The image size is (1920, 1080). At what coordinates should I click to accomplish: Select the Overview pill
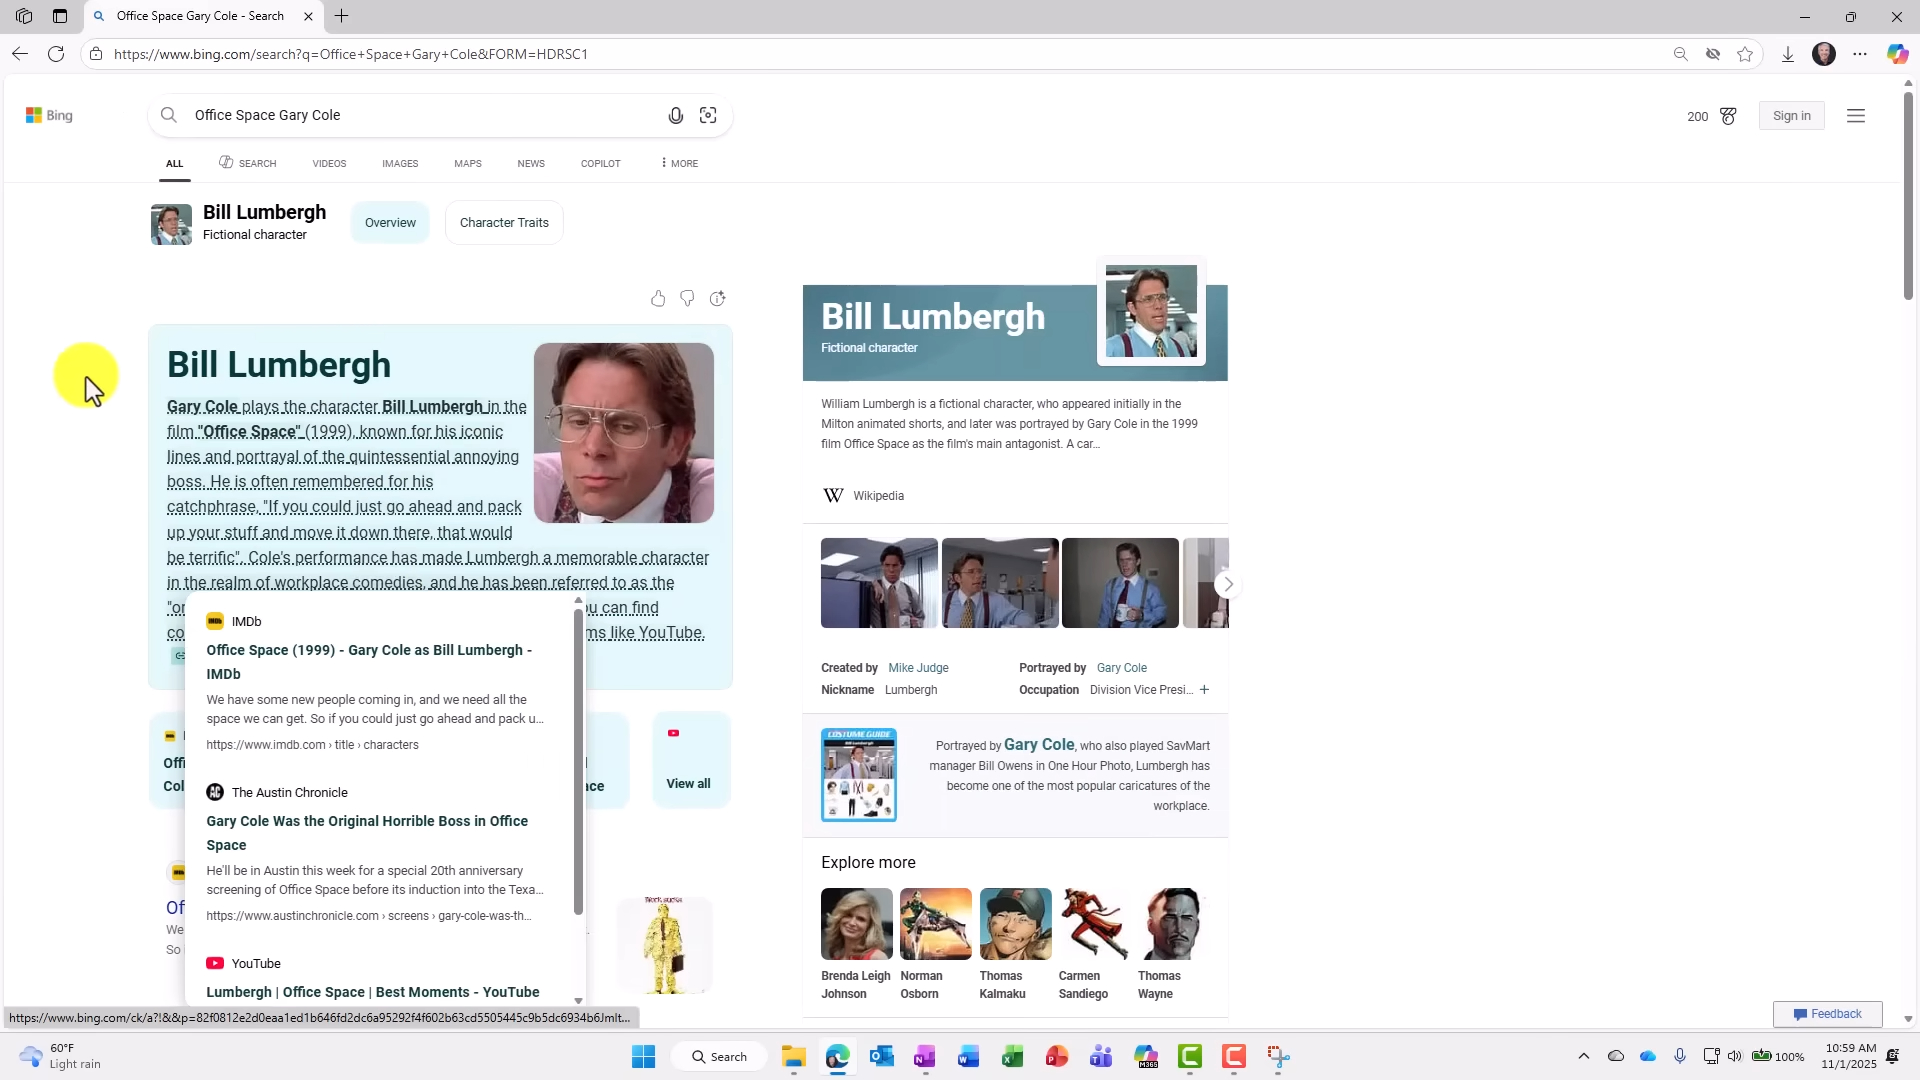(390, 223)
